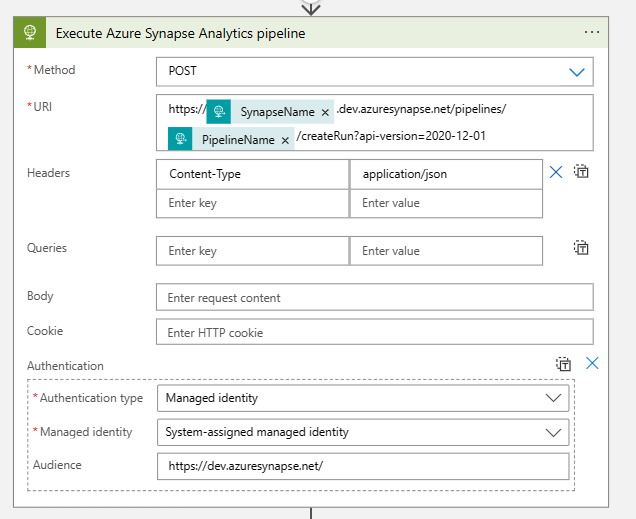Remove the SynapseName token from the URI
The height and width of the screenshot is (519, 636).
(x=325, y=112)
